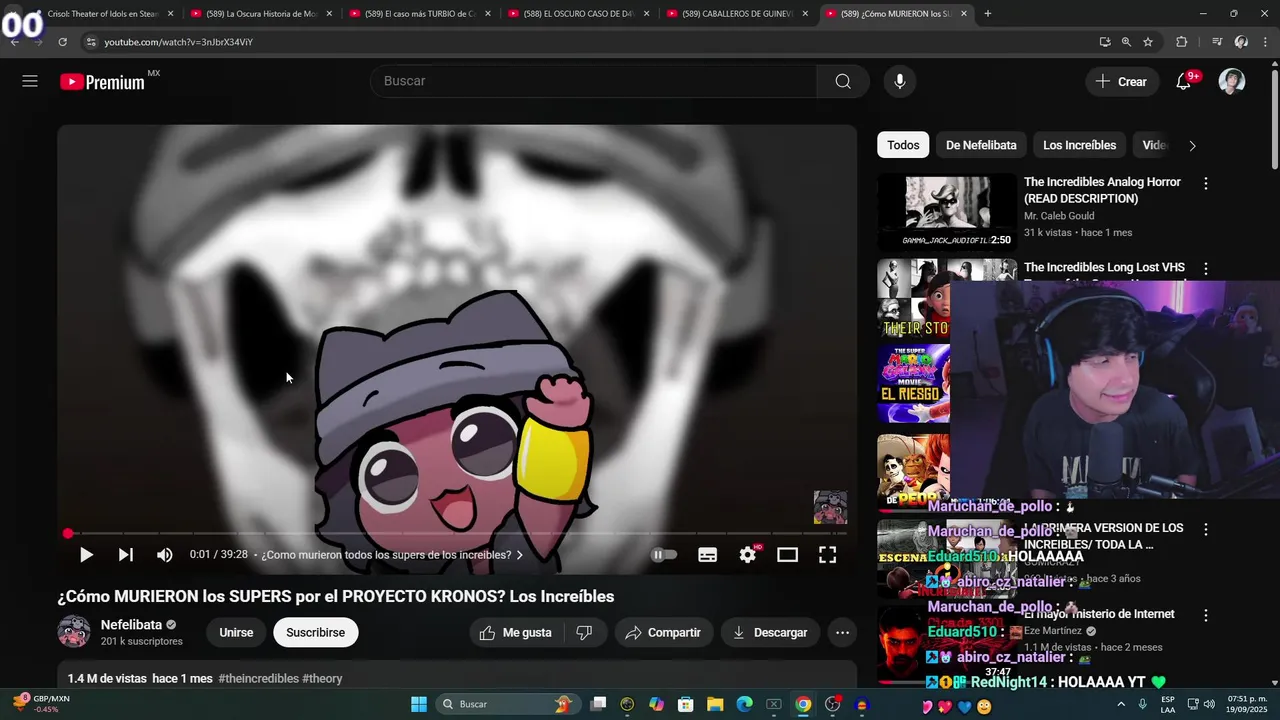Open player settings gear

coord(748,555)
